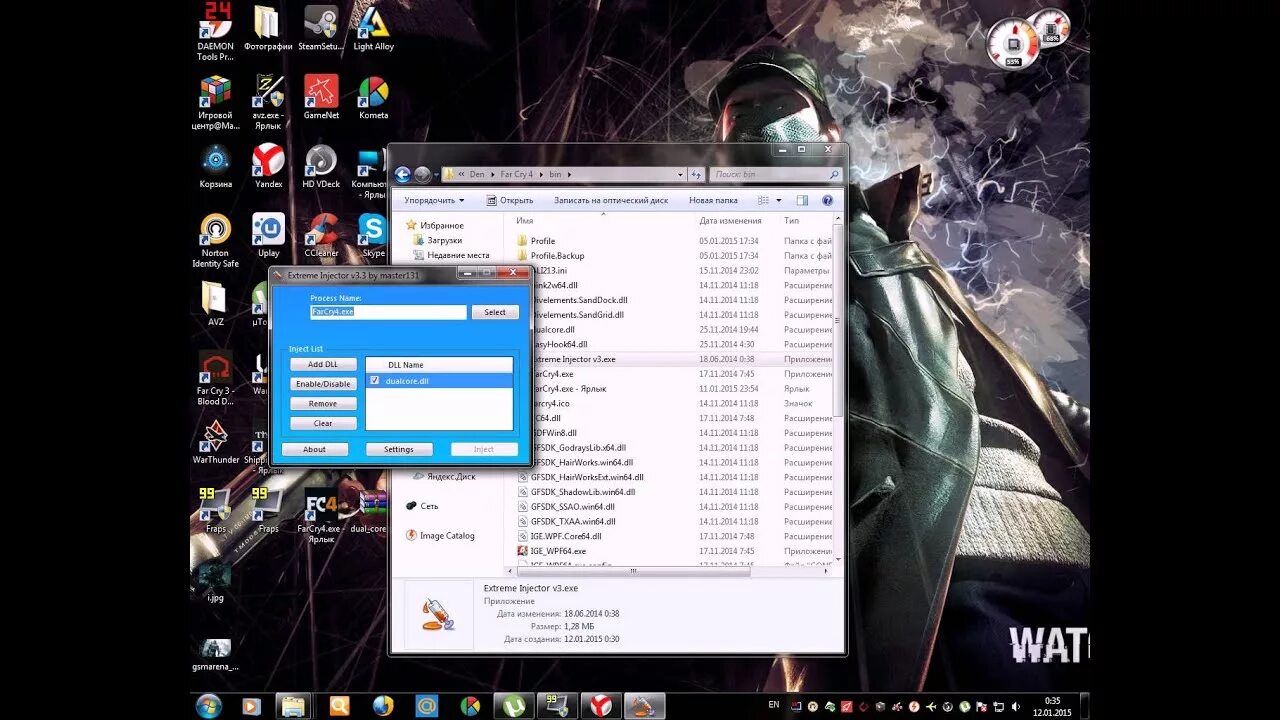The width and height of the screenshot is (1280, 720).
Task: Click the Explorer search box
Action: pos(776,174)
